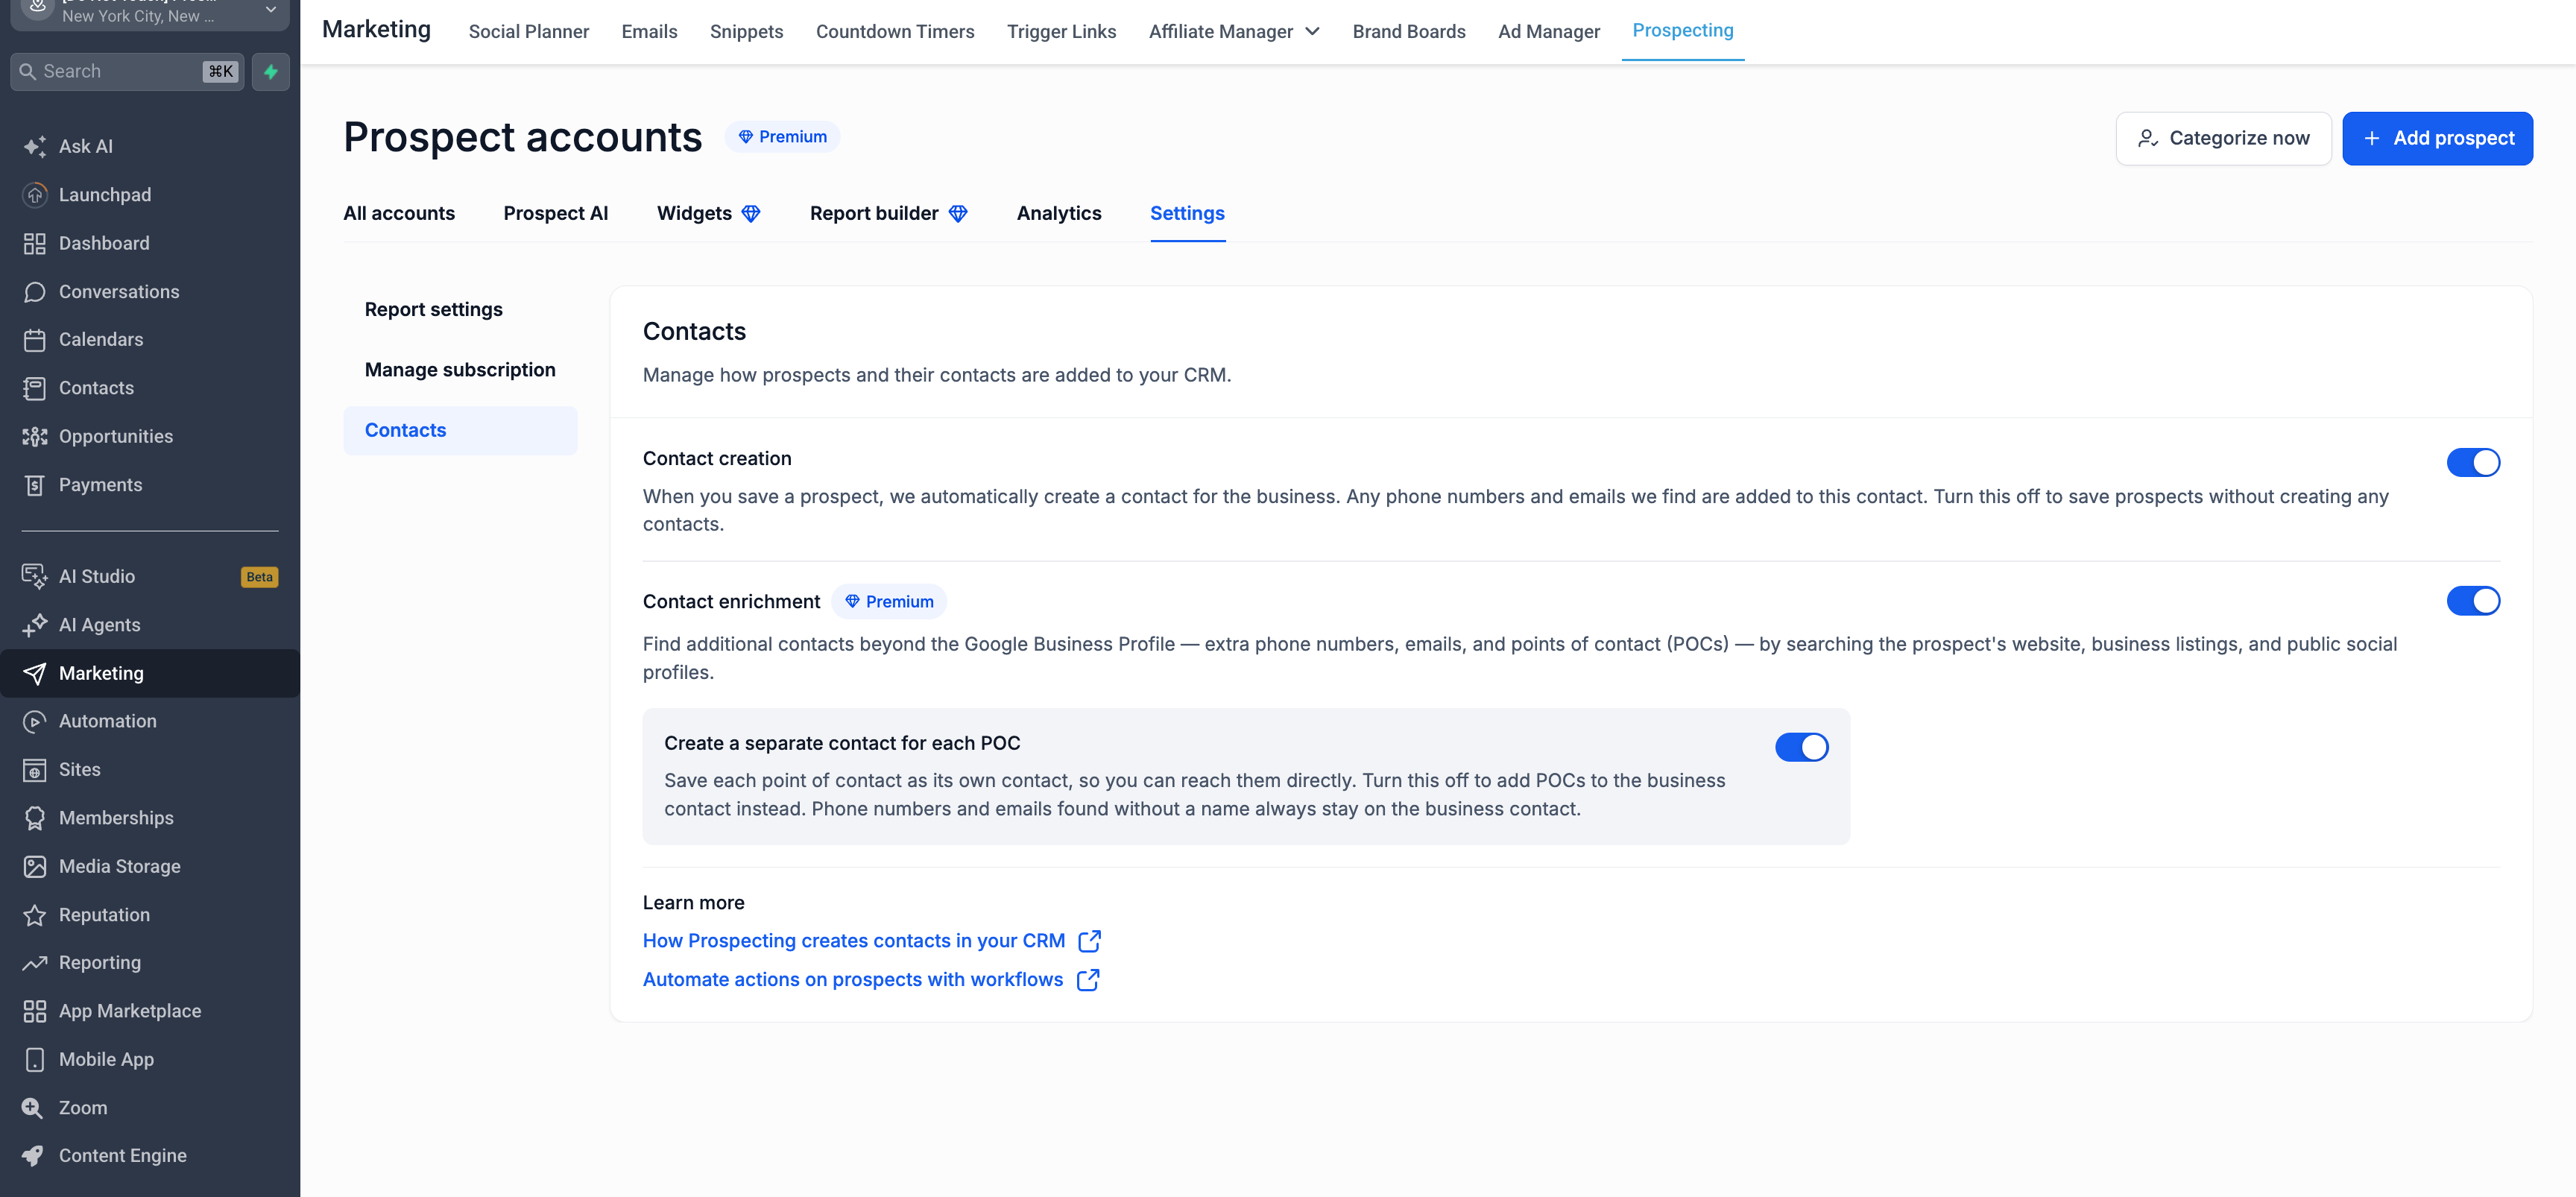Open Content Engine rocket icon
The height and width of the screenshot is (1197, 2576).
click(x=33, y=1156)
